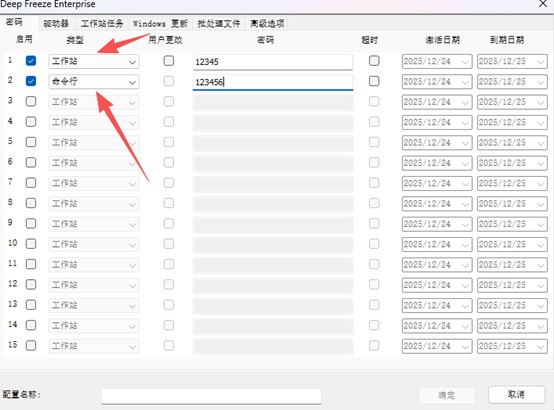
Task: Click the 到期日期 column header
Action: point(507,40)
